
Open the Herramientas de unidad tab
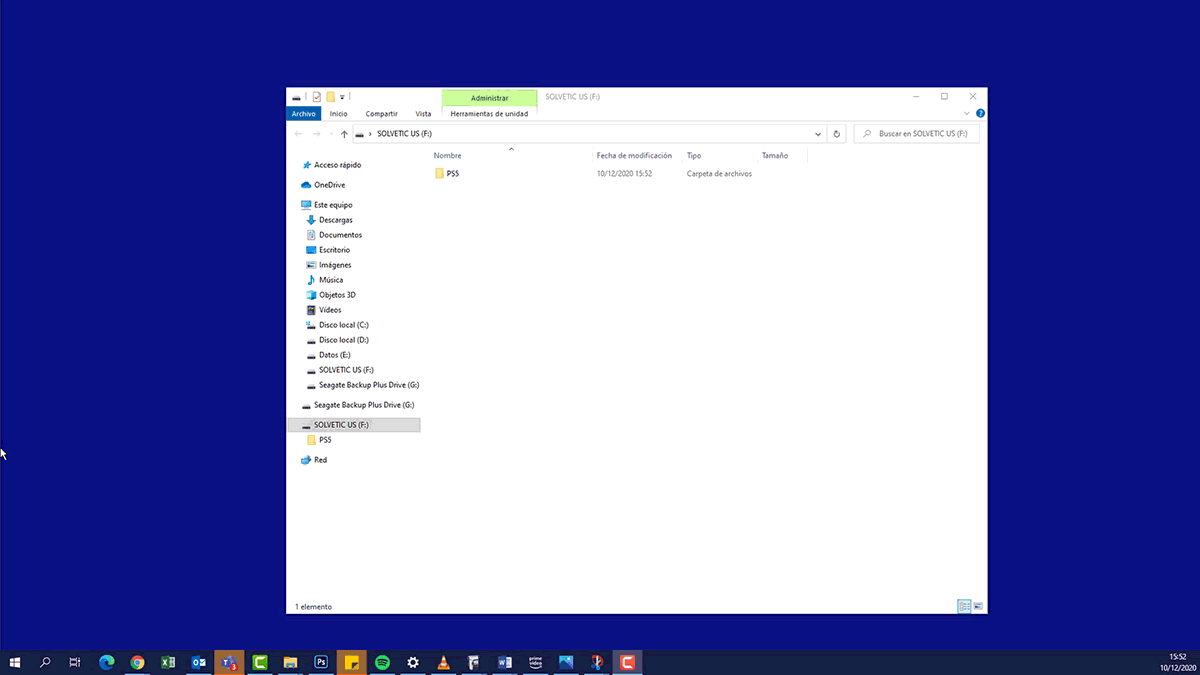coord(489,113)
